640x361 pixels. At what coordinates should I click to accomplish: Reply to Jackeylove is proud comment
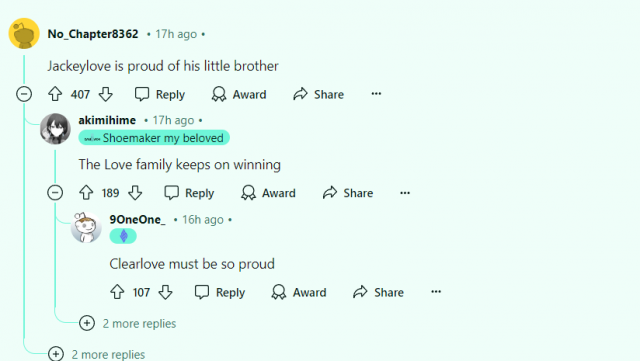click(x=160, y=94)
